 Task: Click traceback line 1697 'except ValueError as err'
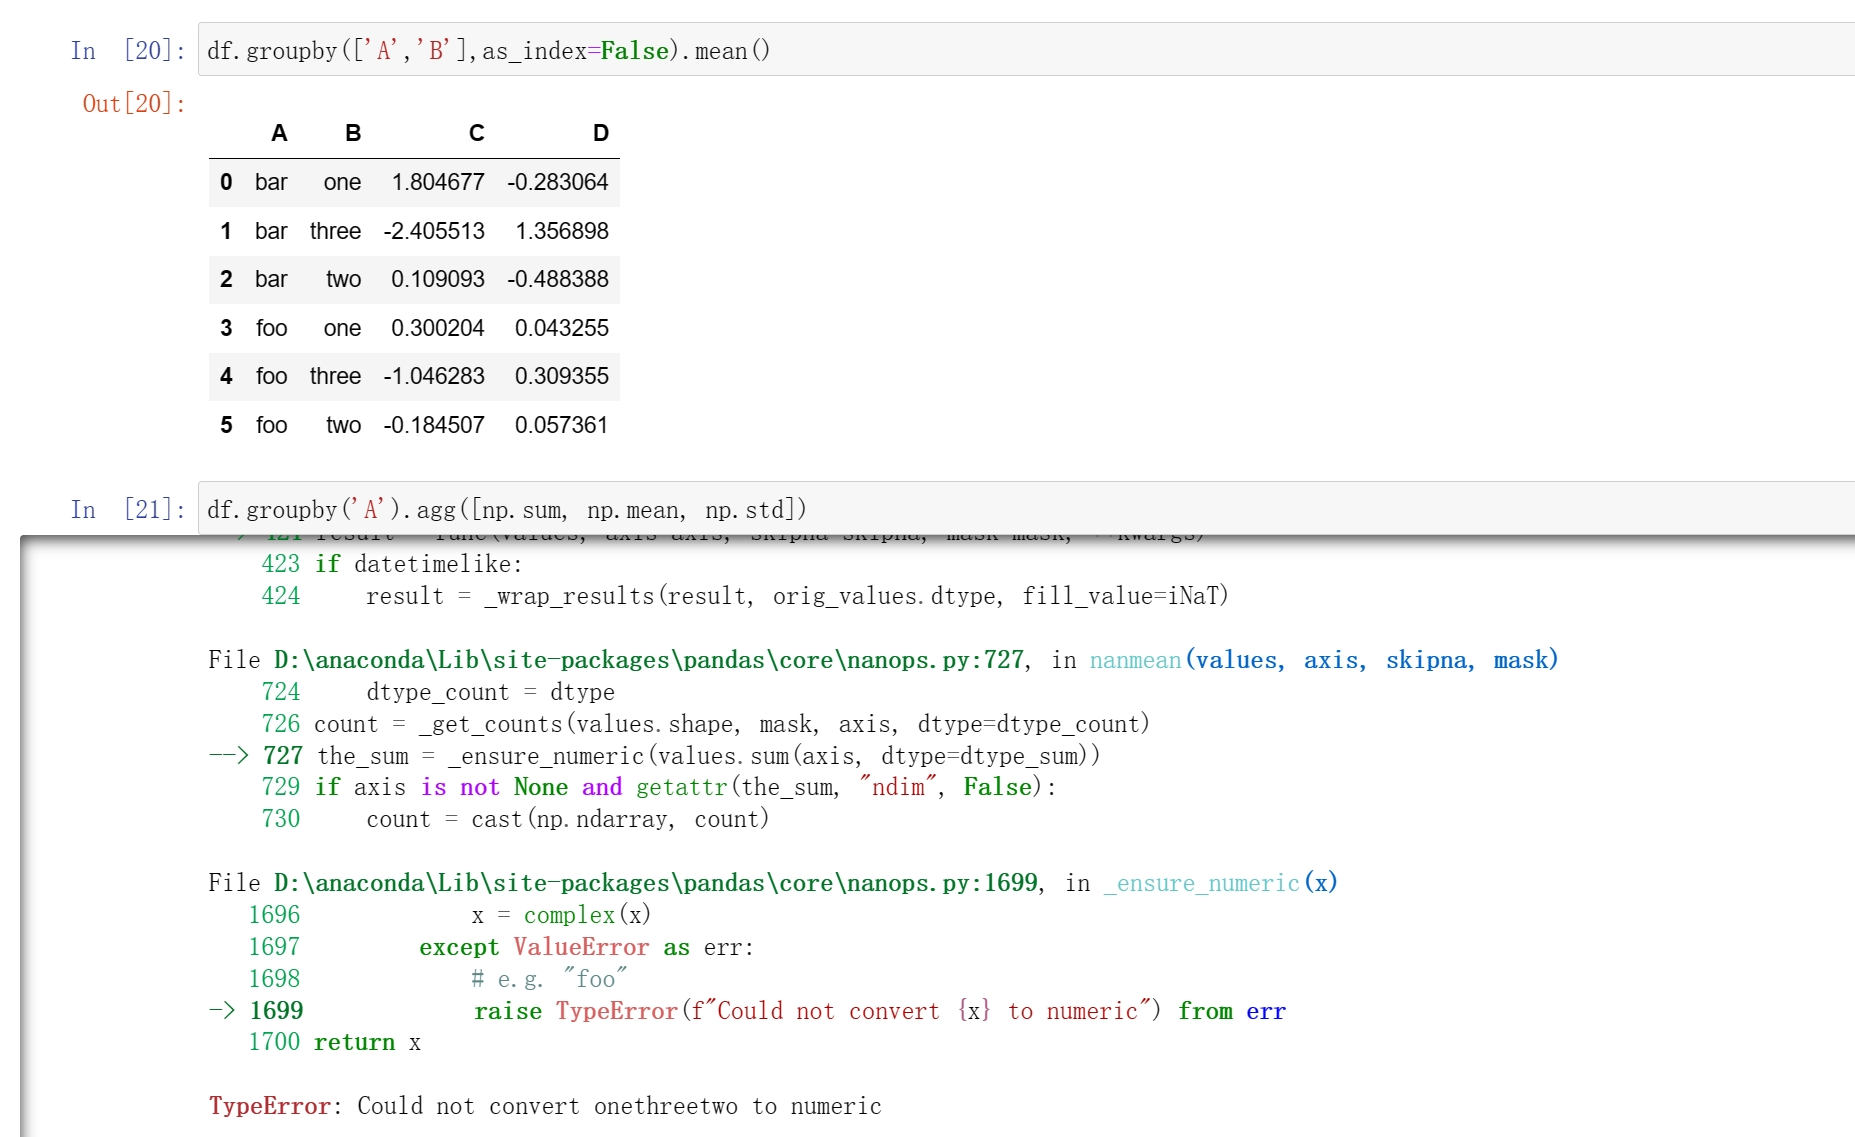(587, 947)
